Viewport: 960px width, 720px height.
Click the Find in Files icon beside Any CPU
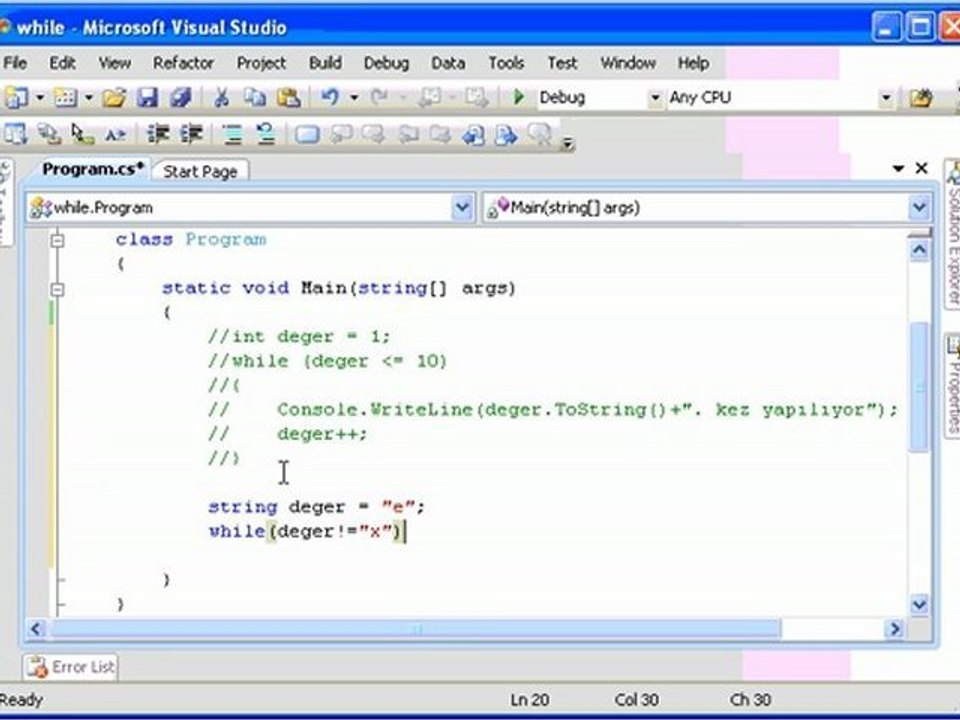[921, 97]
